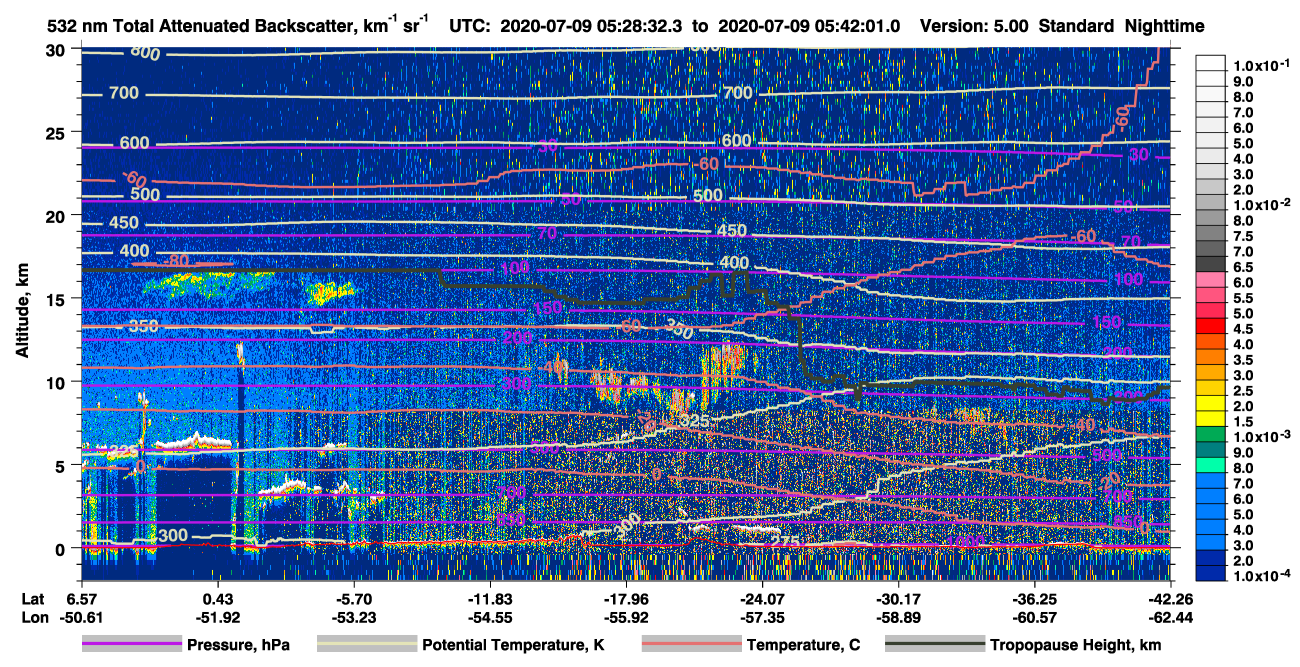Click the latitude value -24.07
The image size is (1300, 667).
click(x=762, y=599)
